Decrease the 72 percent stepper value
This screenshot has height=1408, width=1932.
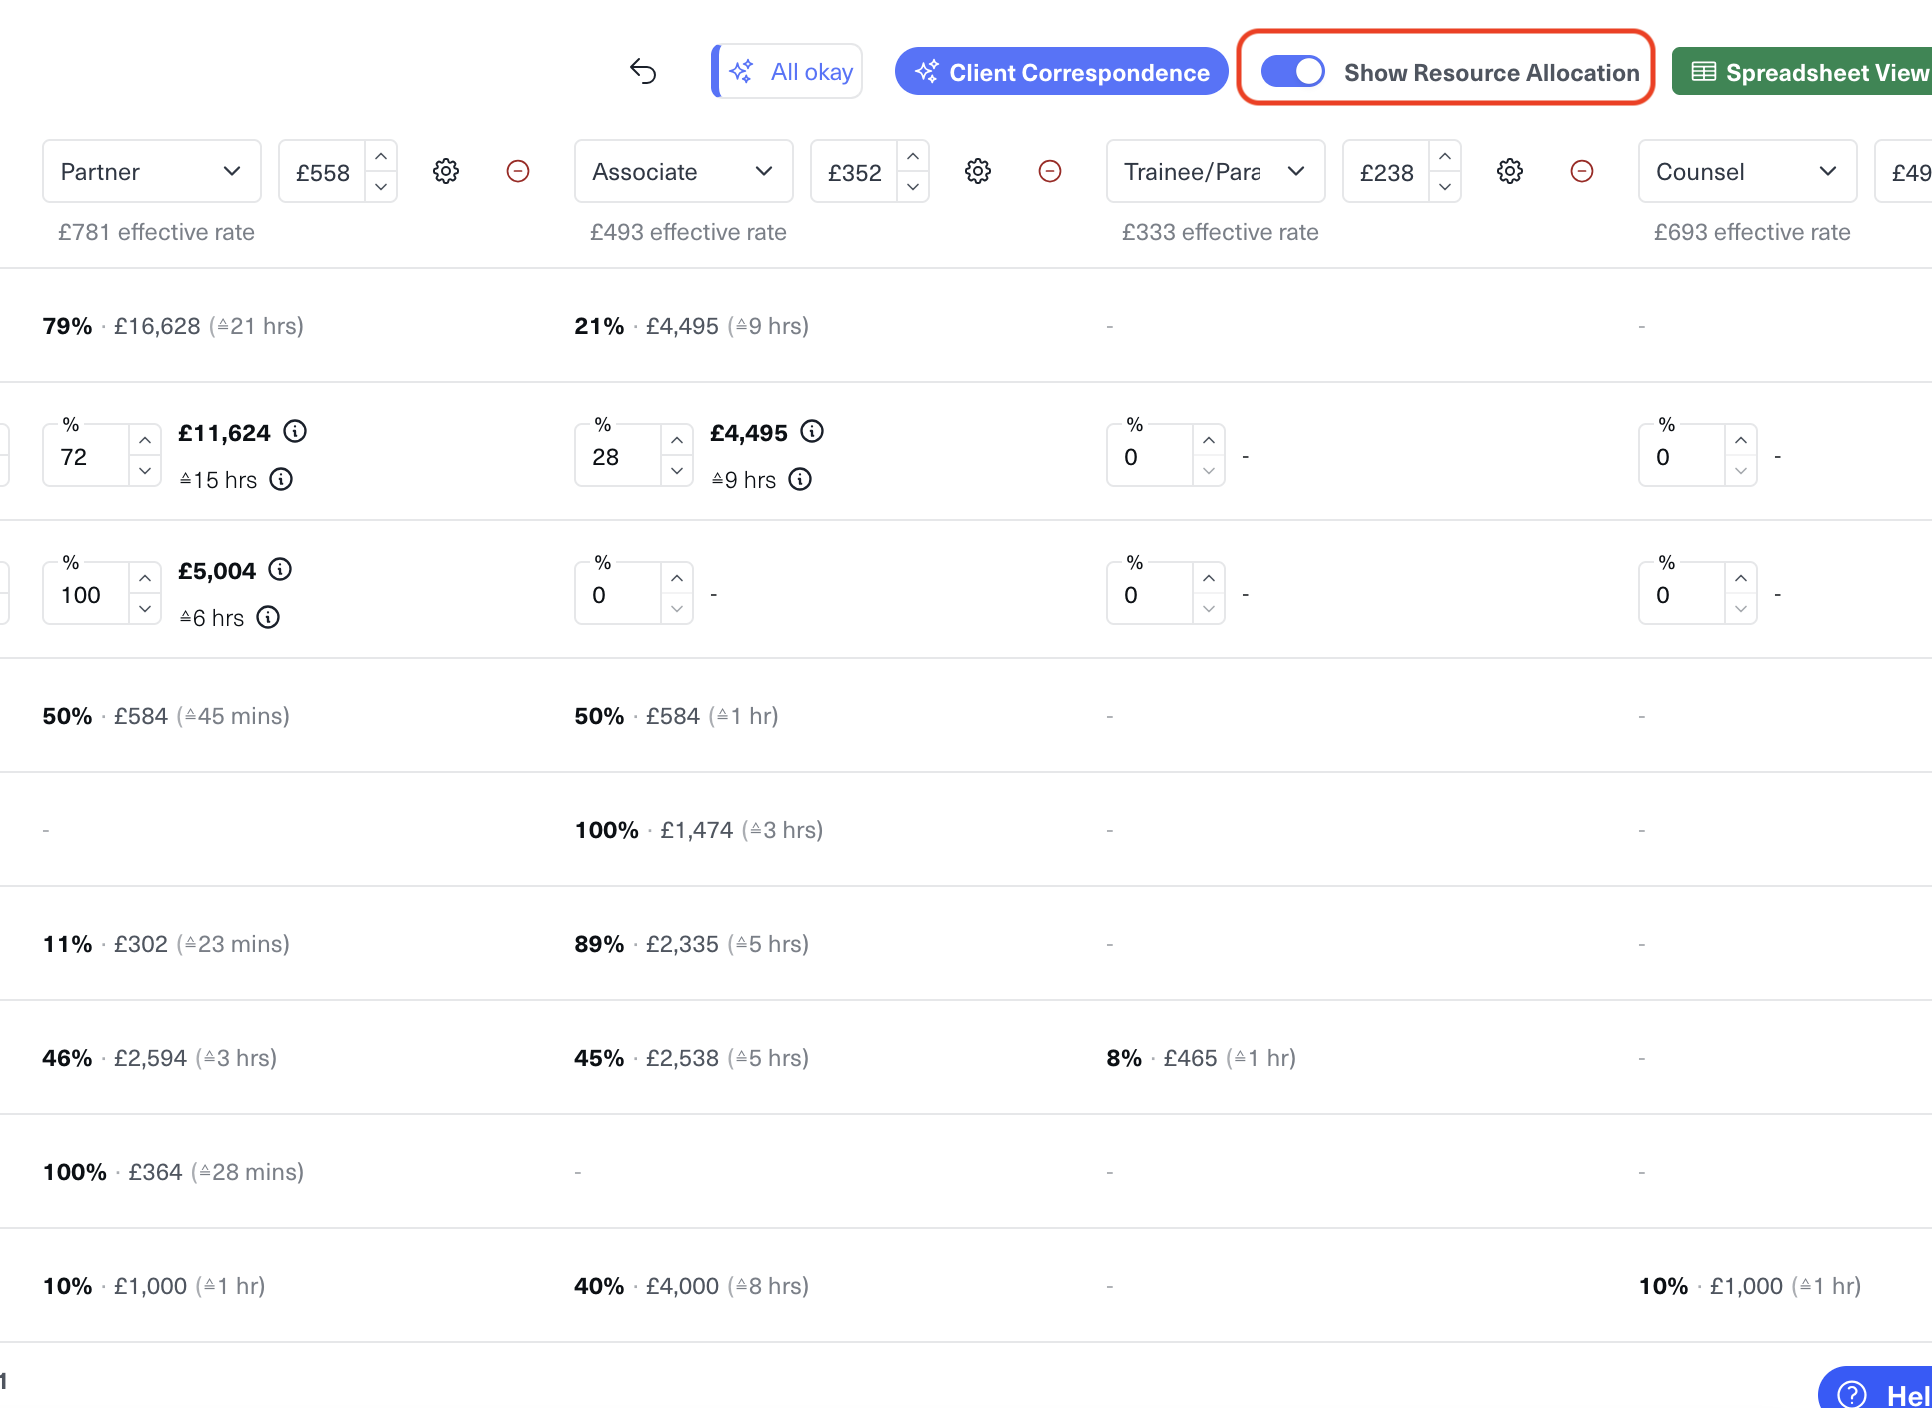coord(145,470)
